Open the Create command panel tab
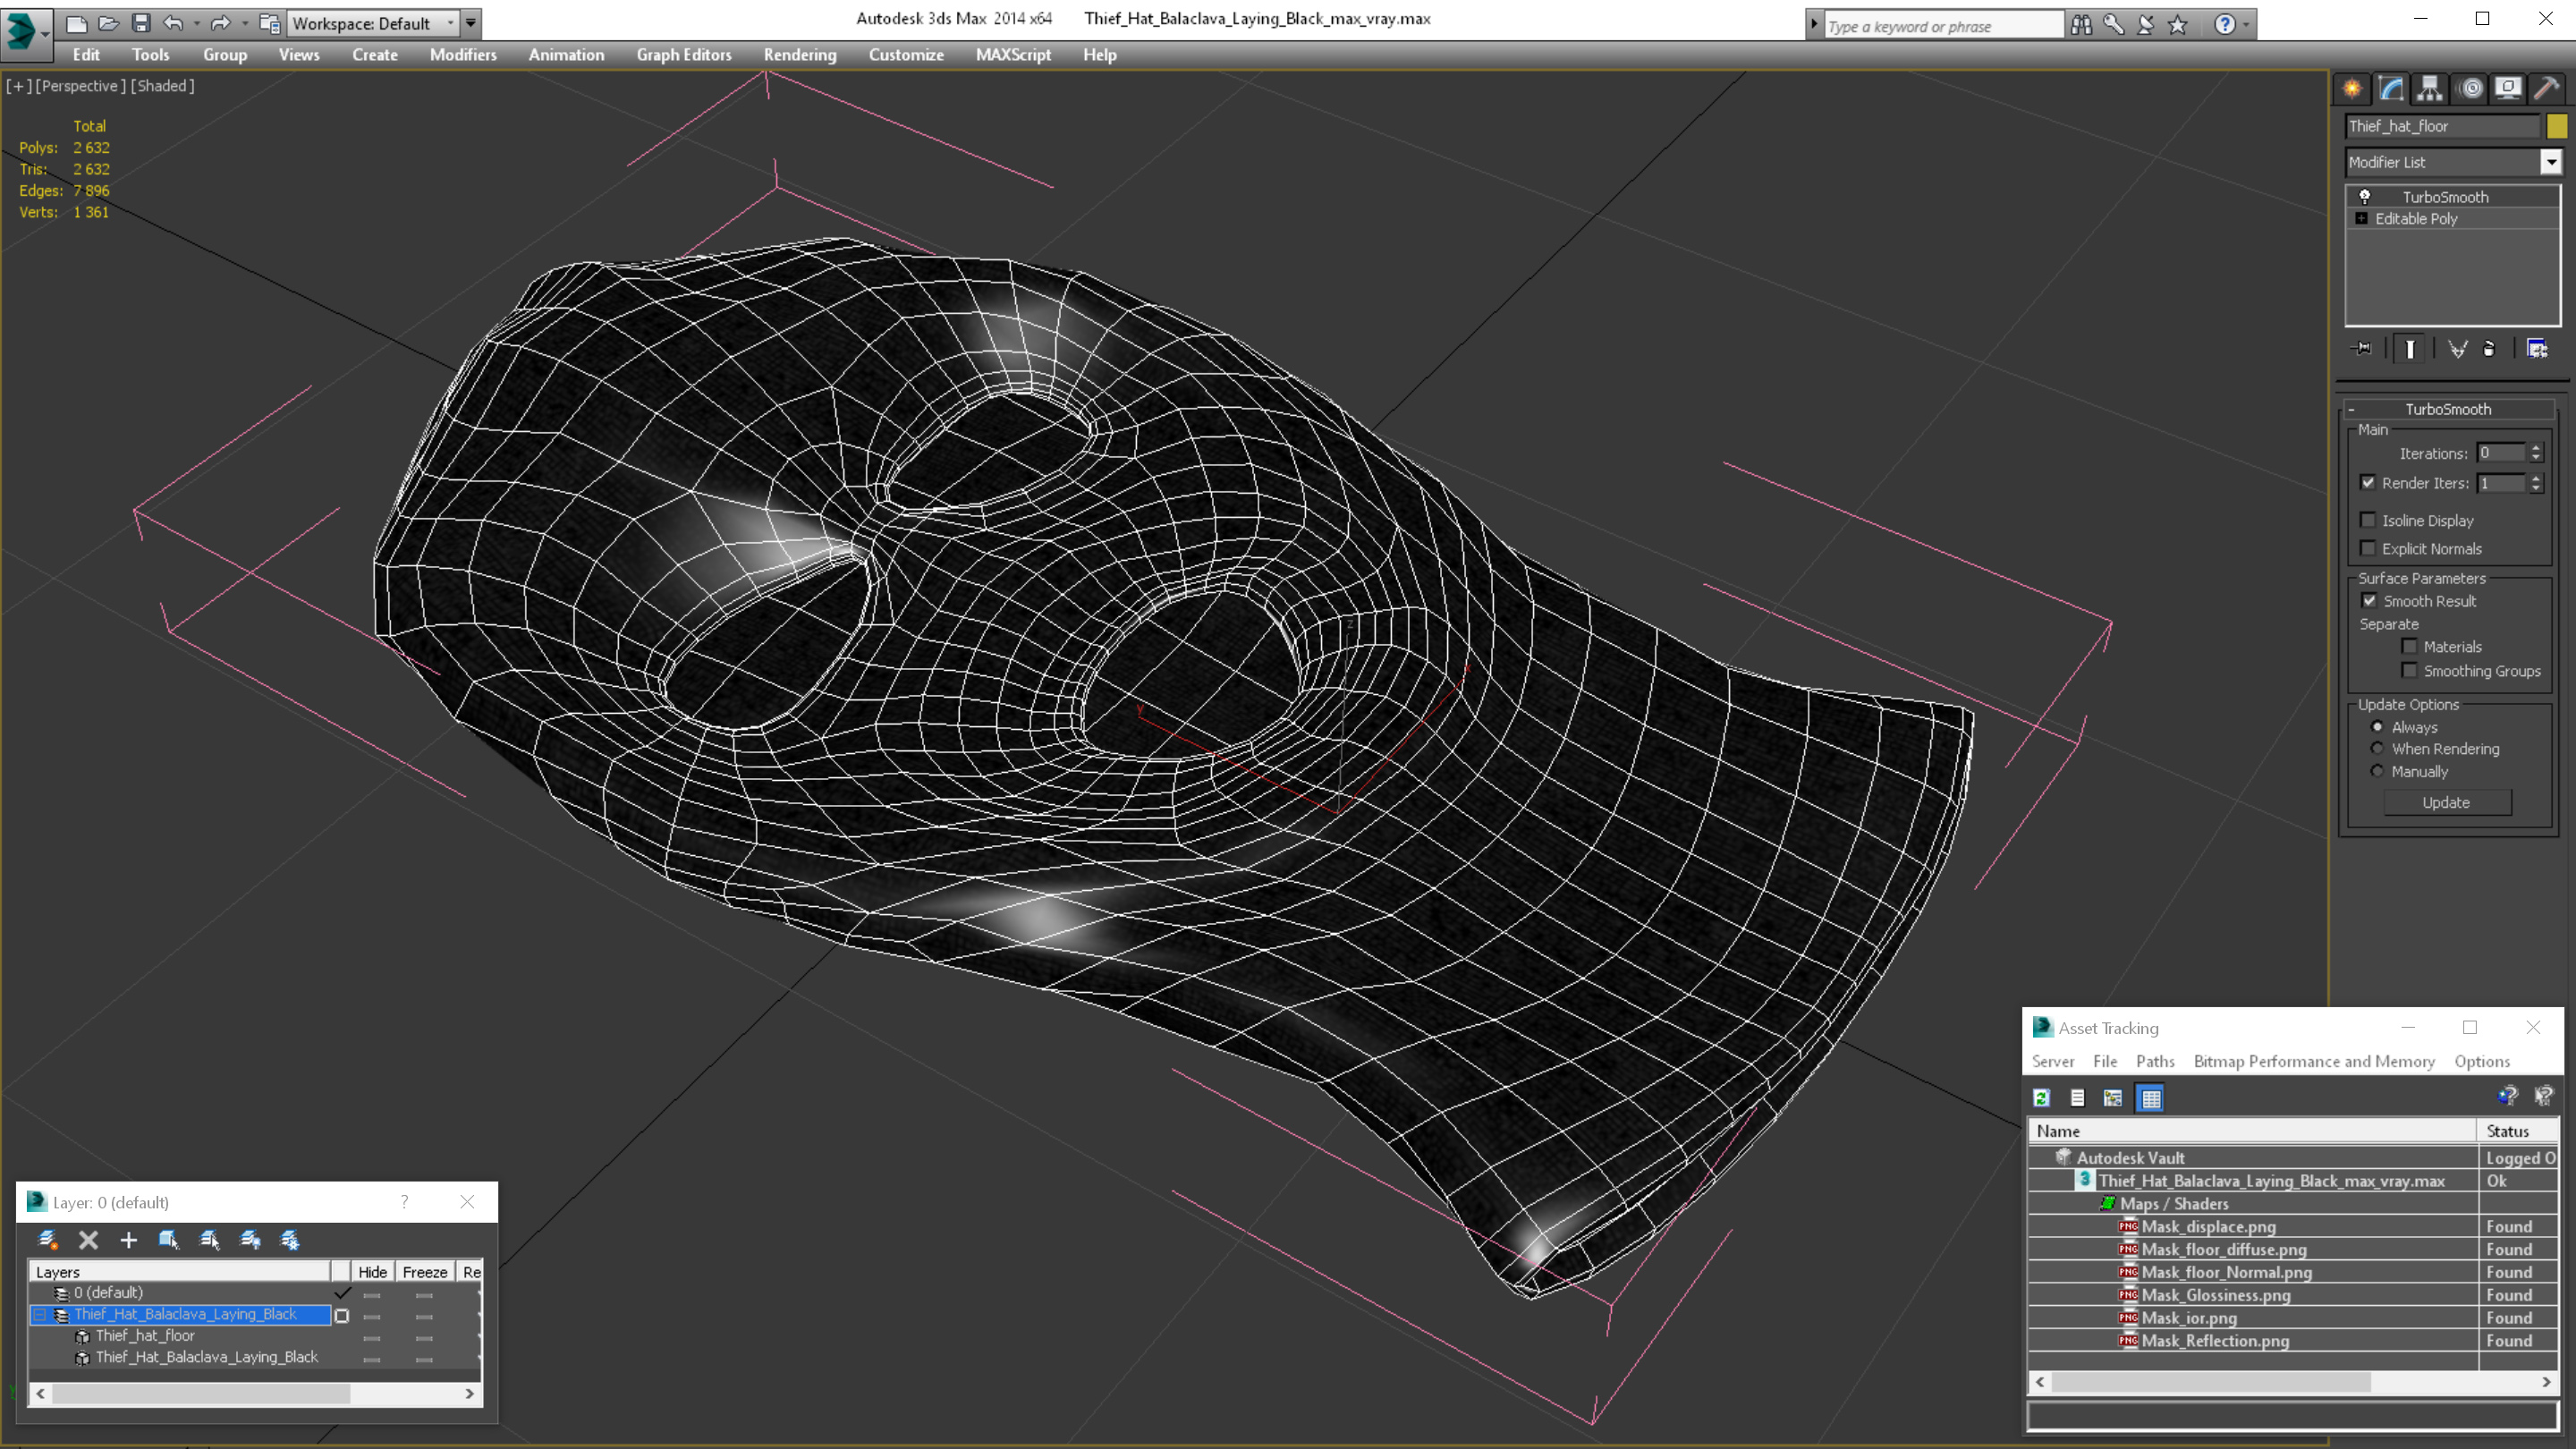Screen dimensions: 2576x1449 pos(2352,89)
